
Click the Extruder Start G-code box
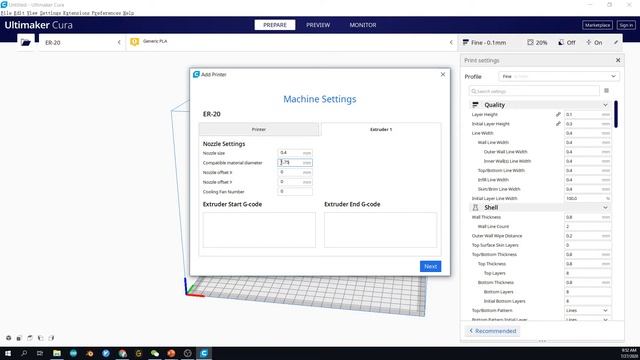259,230
